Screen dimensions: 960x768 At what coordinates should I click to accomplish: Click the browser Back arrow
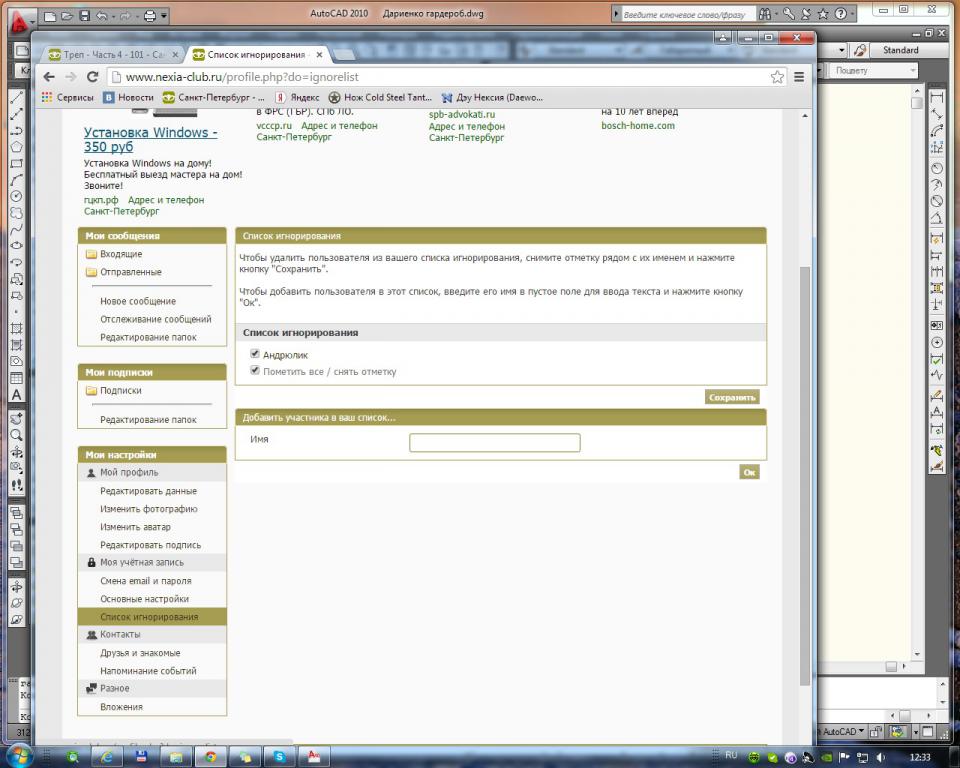point(49,77)
